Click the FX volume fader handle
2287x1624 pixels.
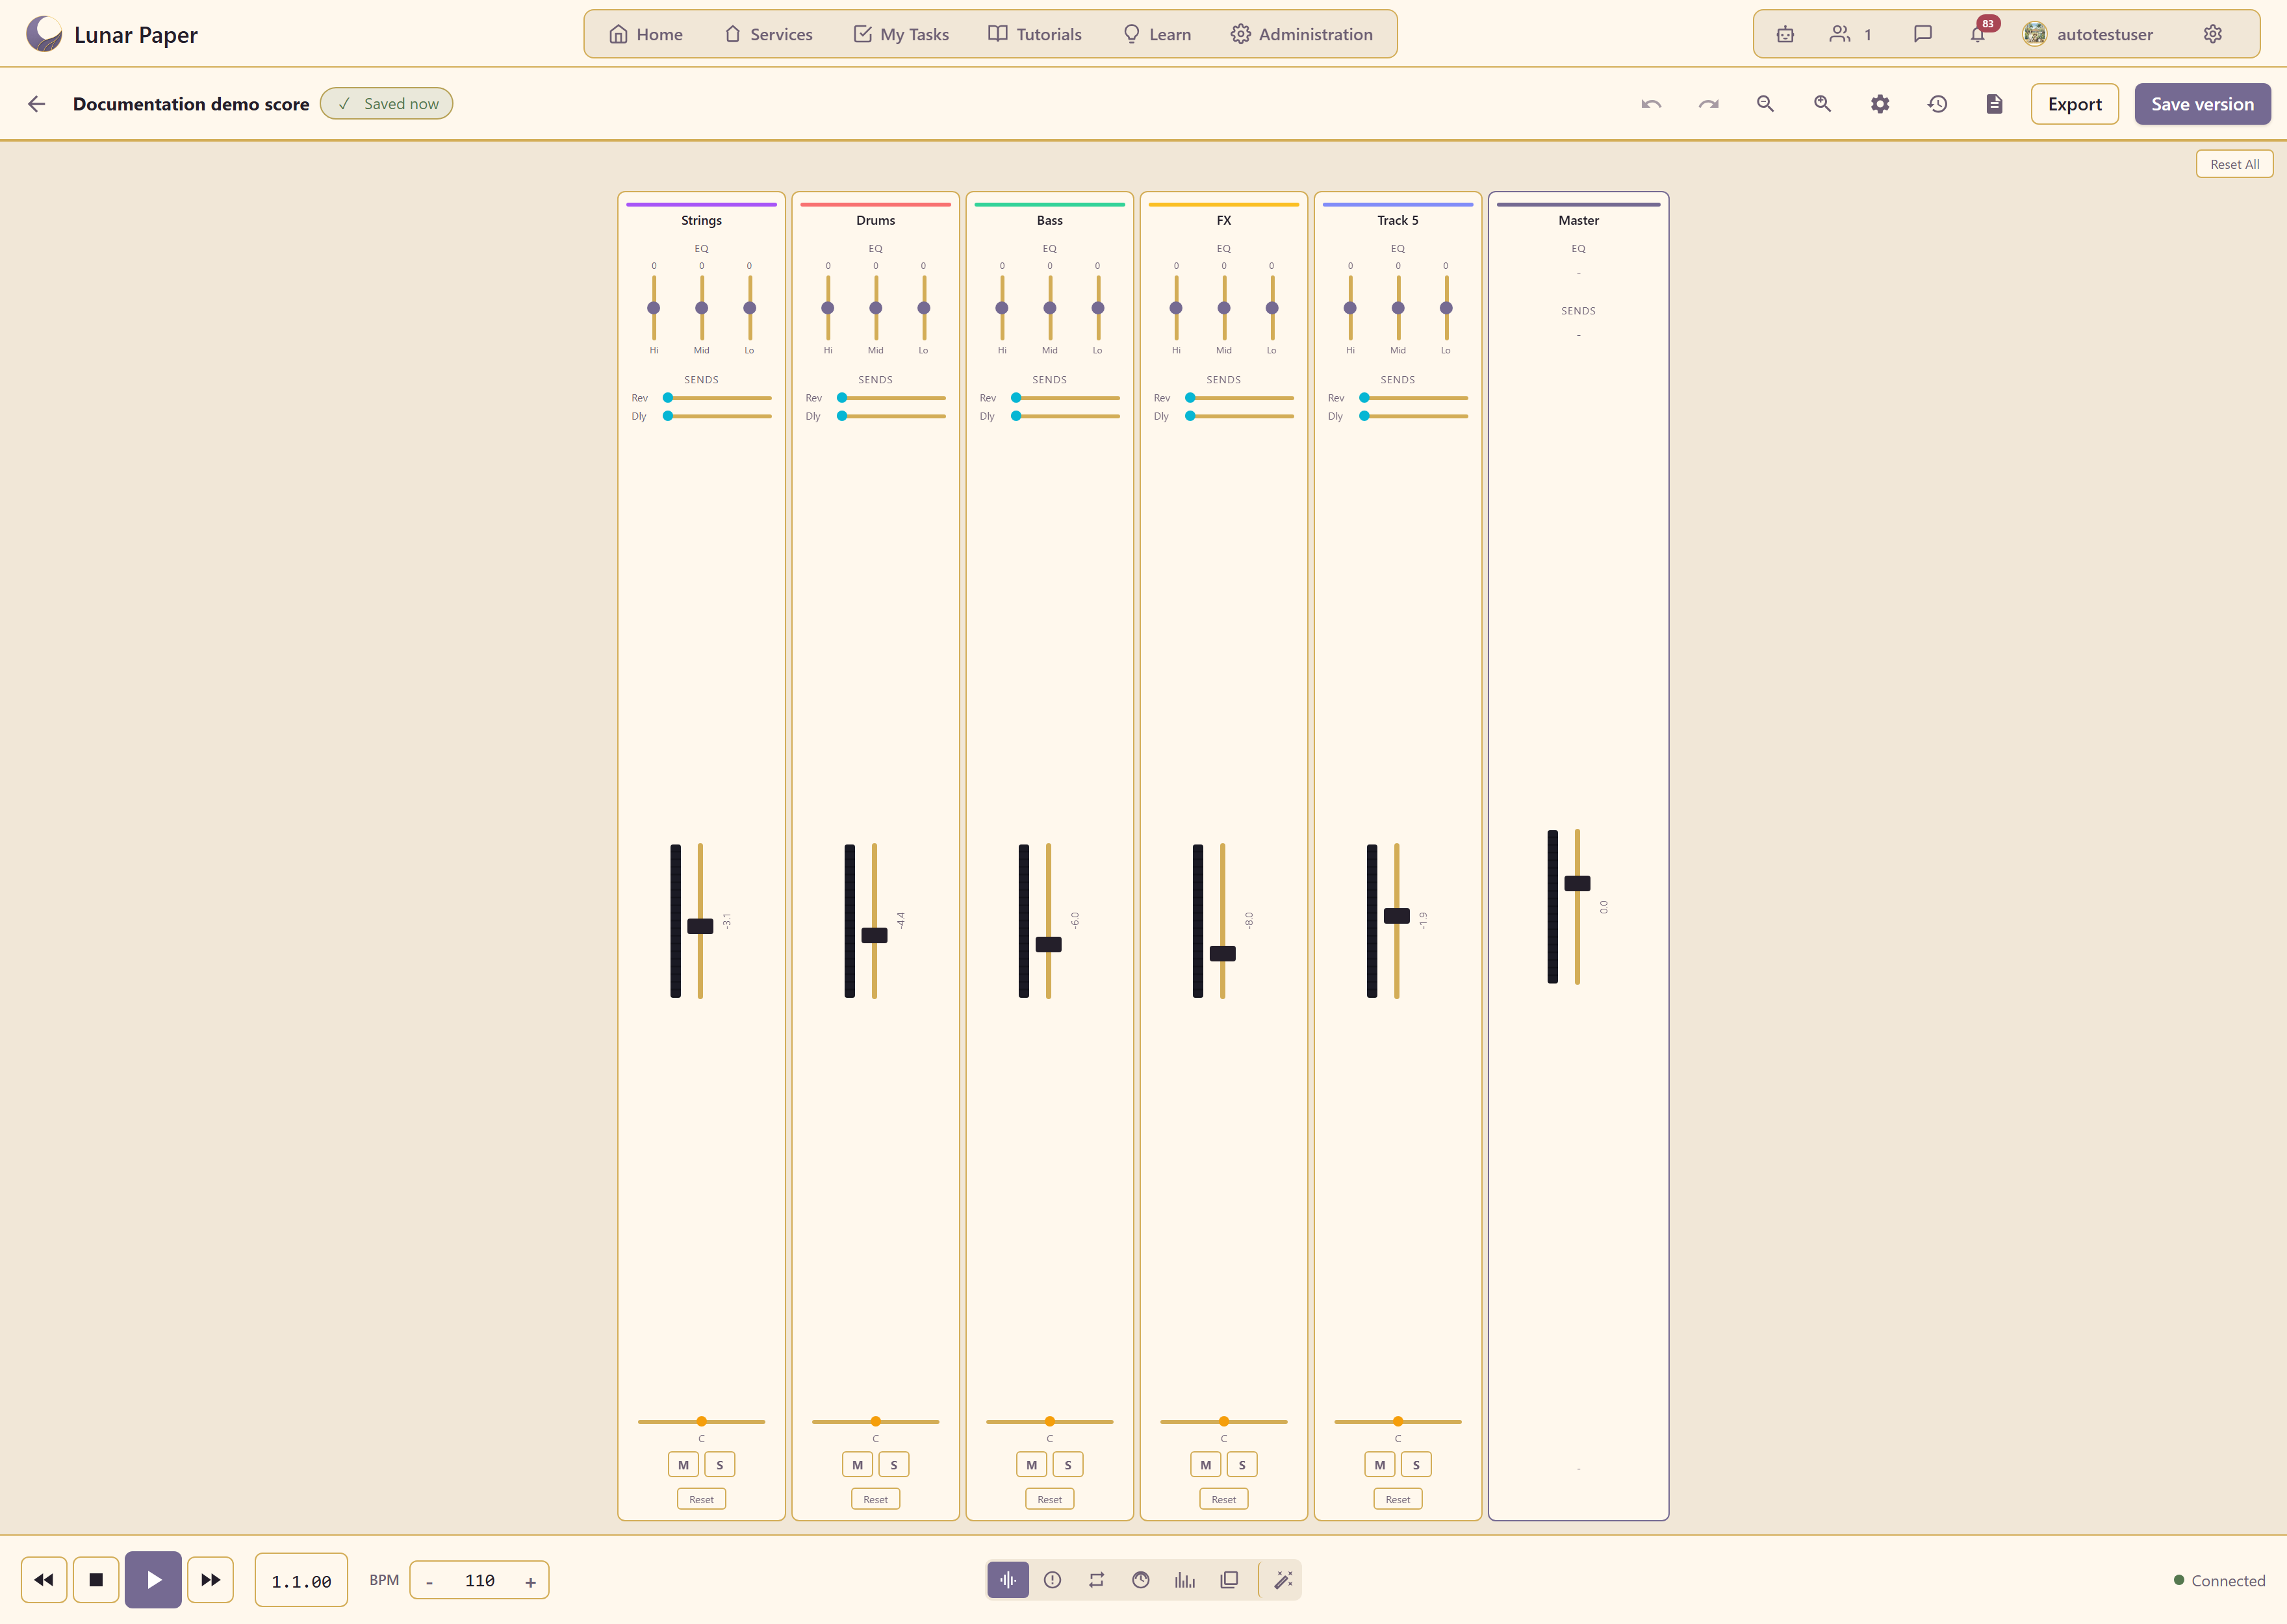click(x=1222, y=953)
